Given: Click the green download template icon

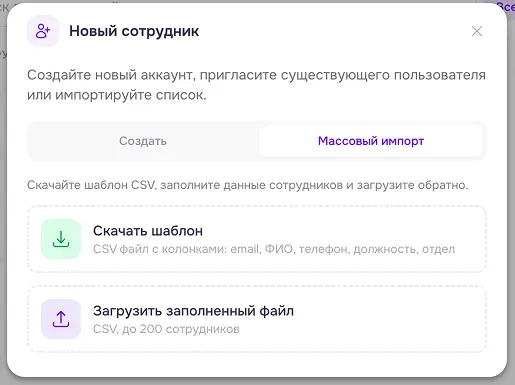Looking at the screenshot, I should [61, 239].
